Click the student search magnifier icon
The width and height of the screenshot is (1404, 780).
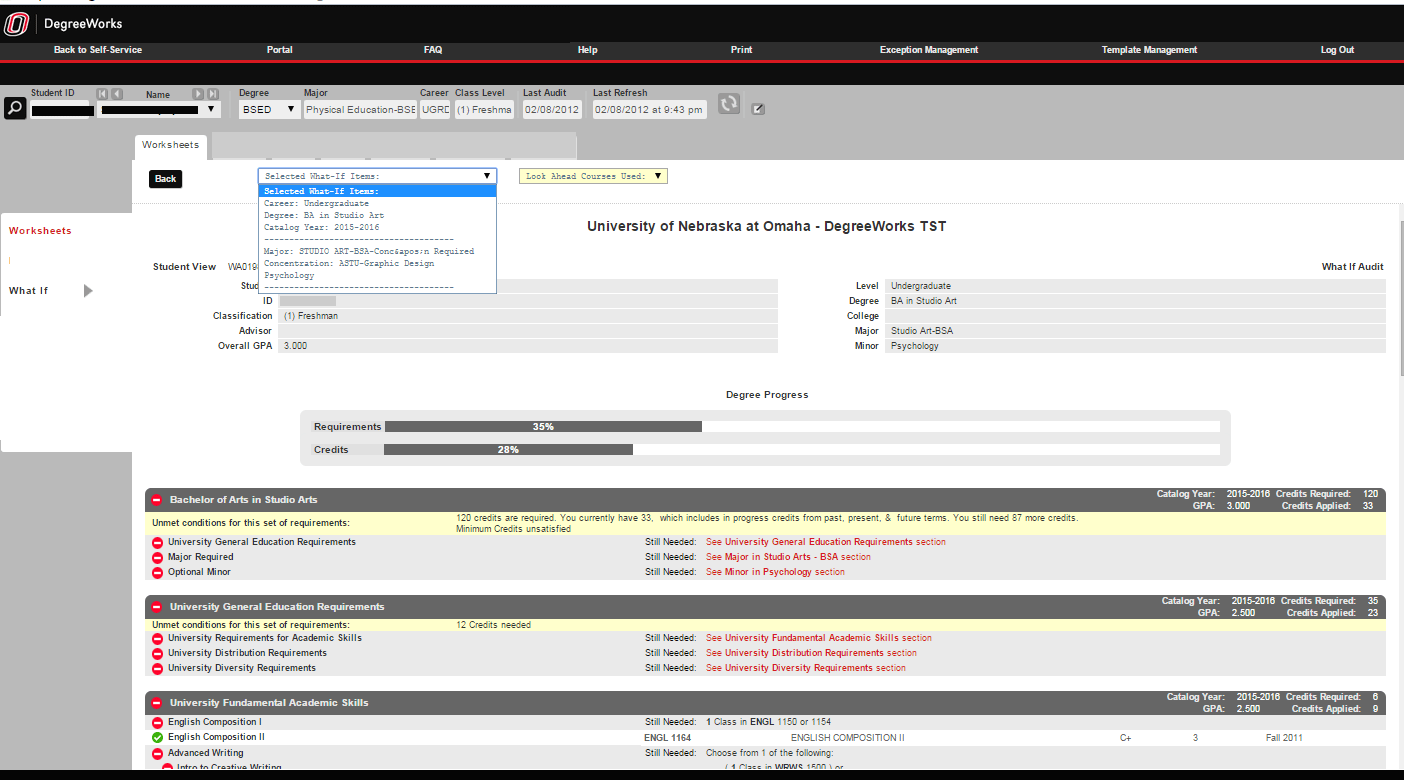(x=14, y=108)
